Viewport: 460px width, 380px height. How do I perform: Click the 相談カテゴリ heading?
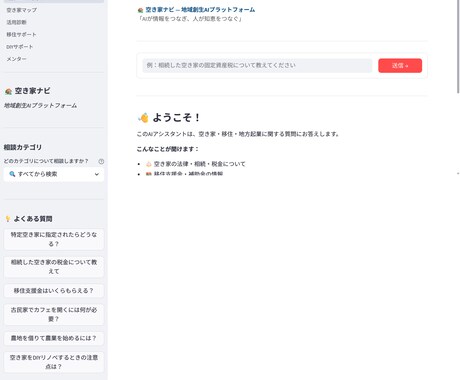23,147
